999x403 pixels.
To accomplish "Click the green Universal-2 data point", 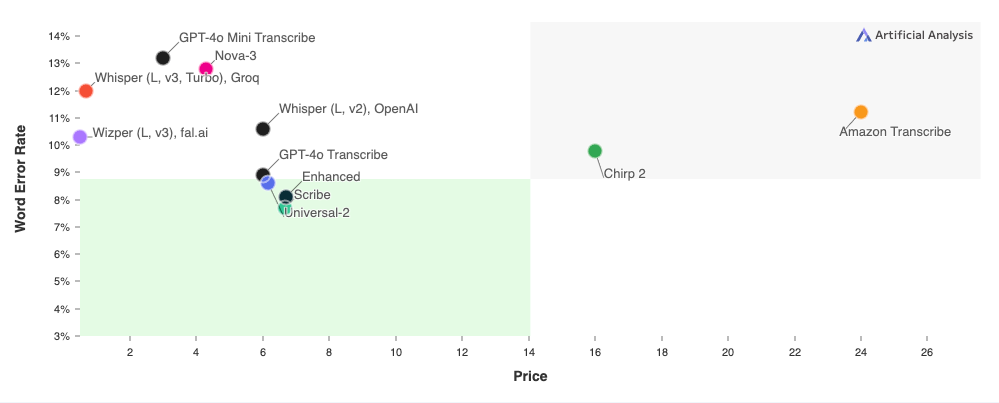I will pyautogui.click(x=284, y=208).
